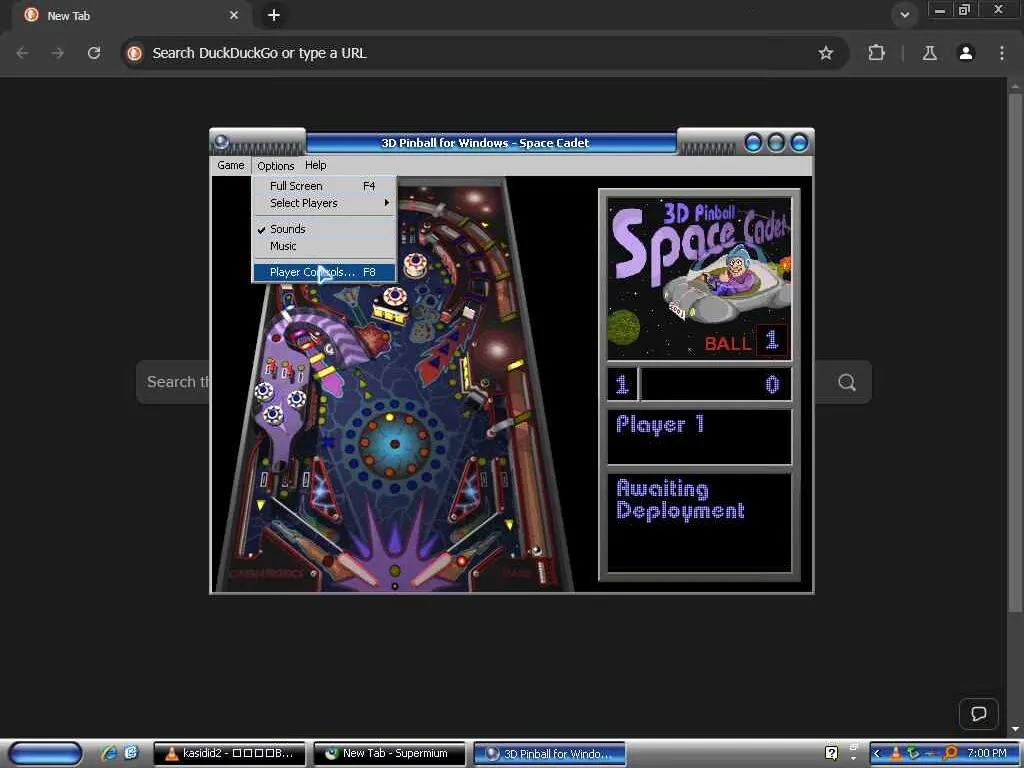Open the Extensions puzzle icon
Image resolution: width=1024 pixels, height=768 pixels.
[x=876, y=53]
